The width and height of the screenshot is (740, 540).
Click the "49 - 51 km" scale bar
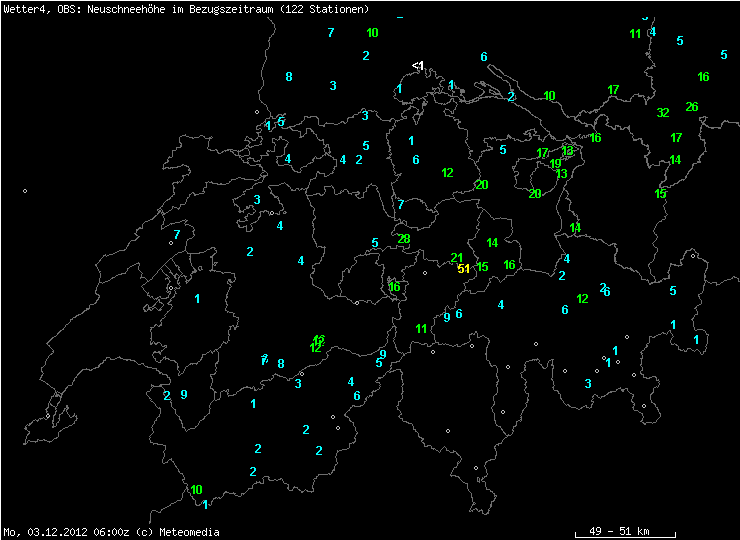[625, 530]
